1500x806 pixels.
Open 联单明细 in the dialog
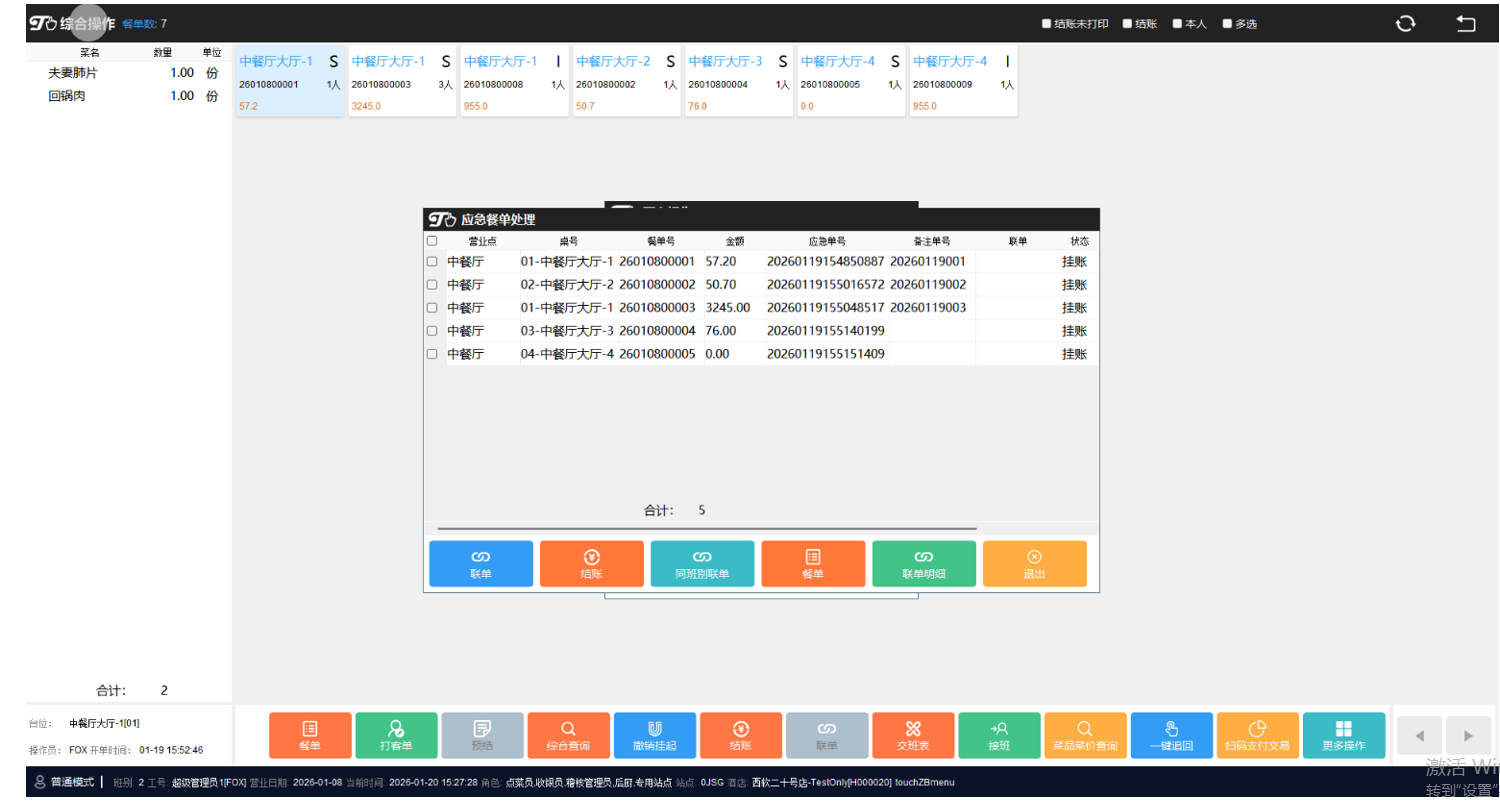(x=923, y=564)
